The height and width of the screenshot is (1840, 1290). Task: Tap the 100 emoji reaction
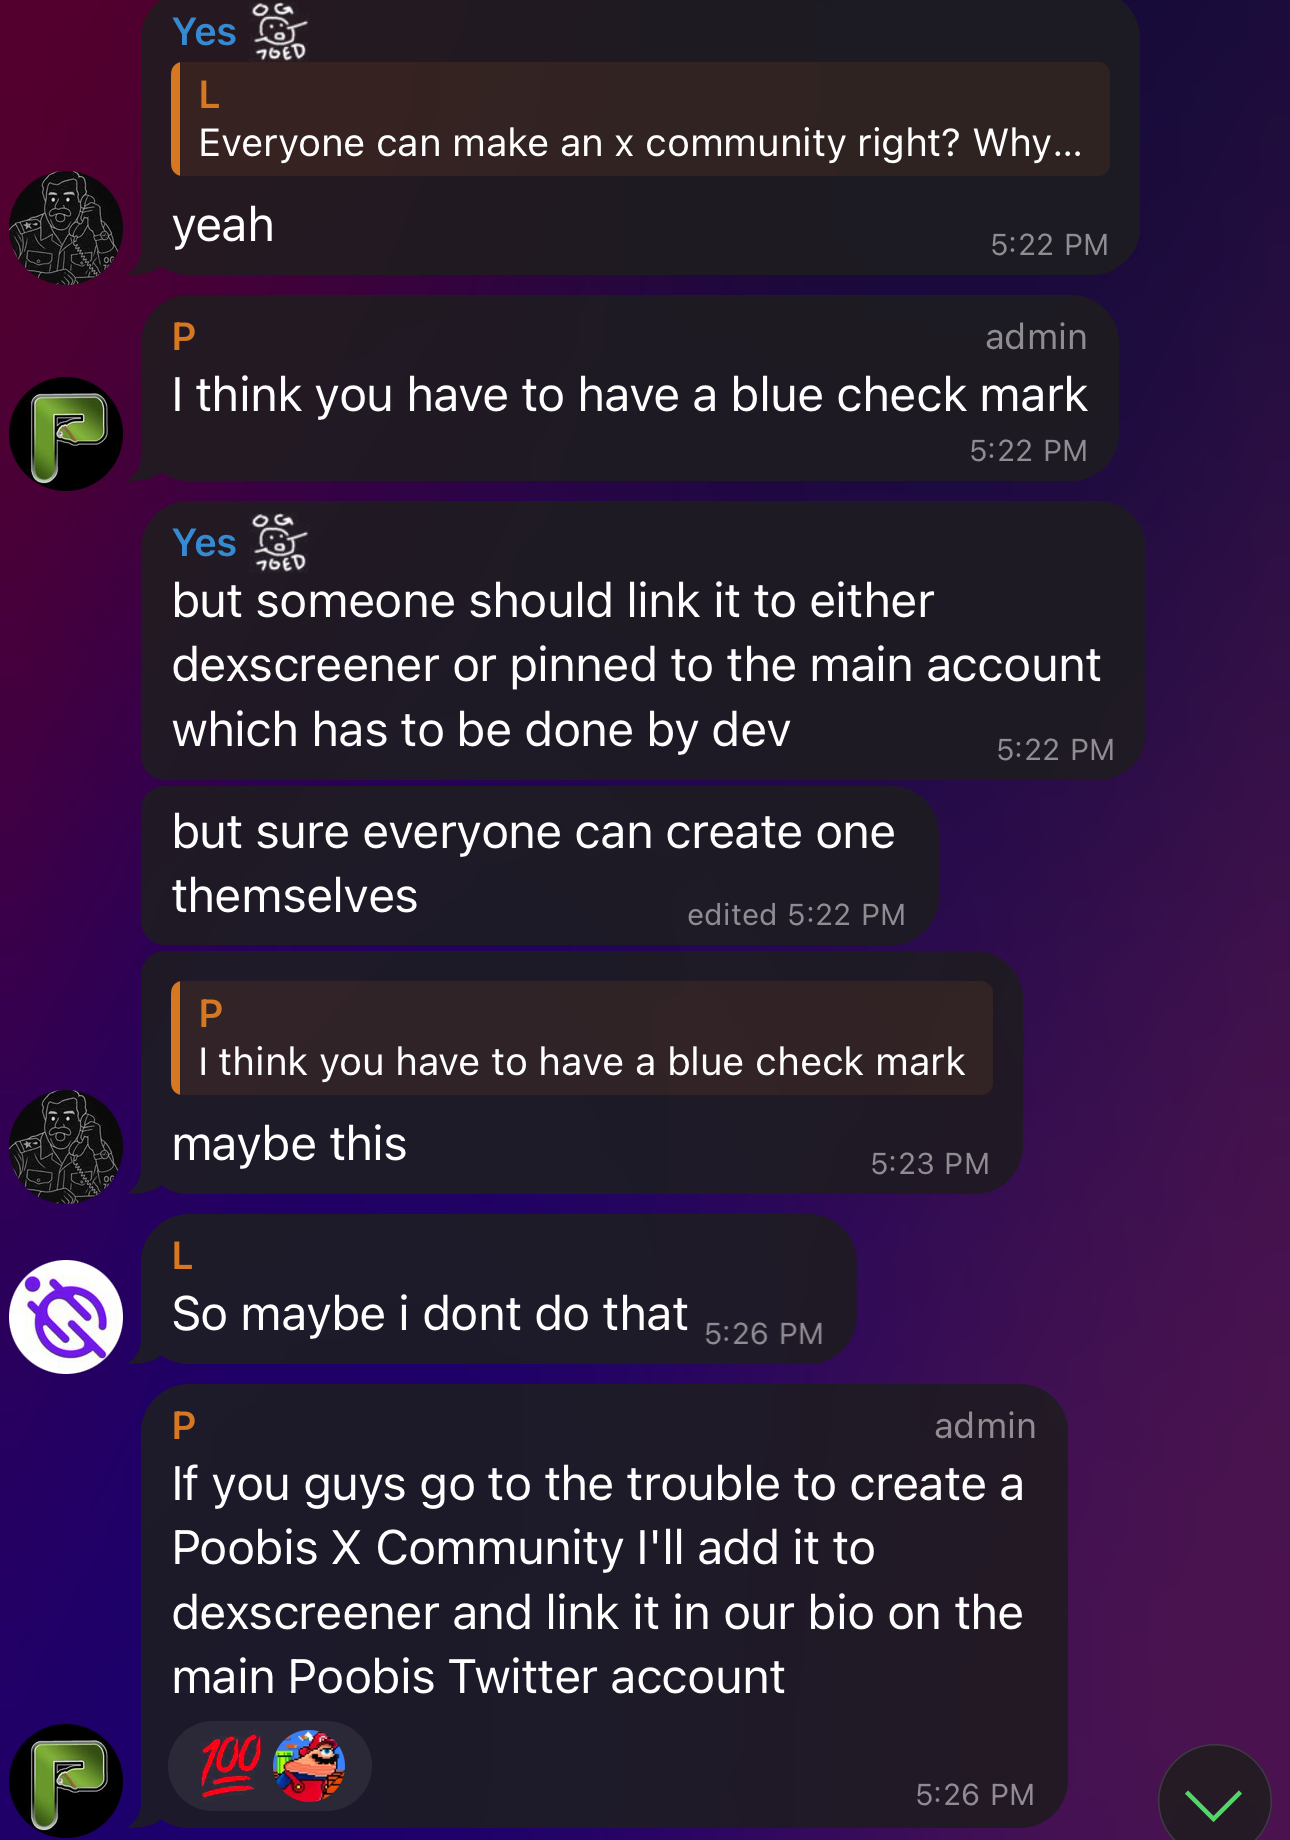[231, 1766]
